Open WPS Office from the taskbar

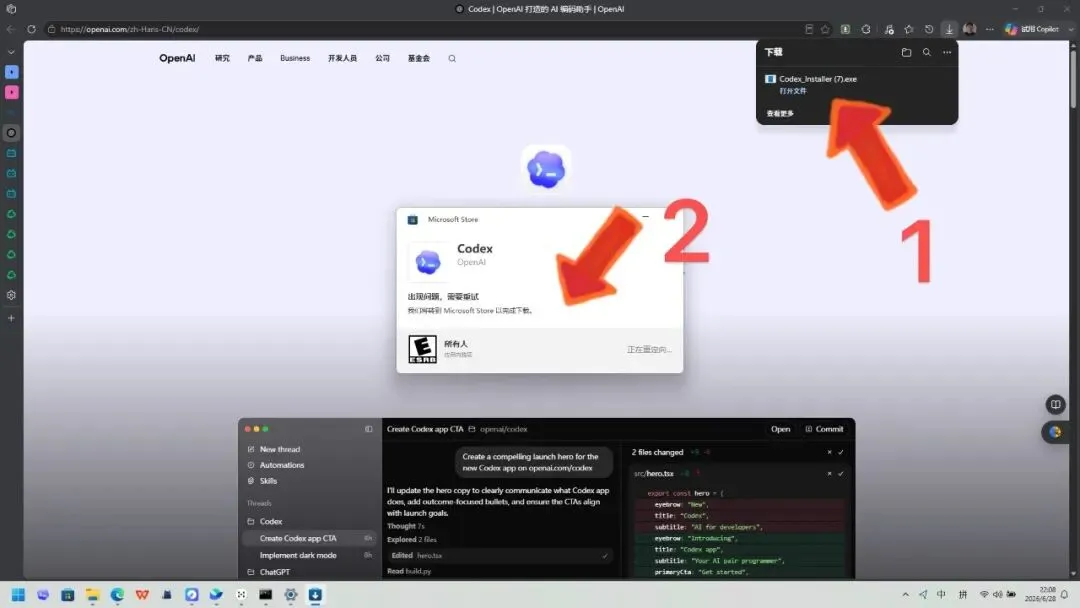pyautogui.click(x=142, y=595)
